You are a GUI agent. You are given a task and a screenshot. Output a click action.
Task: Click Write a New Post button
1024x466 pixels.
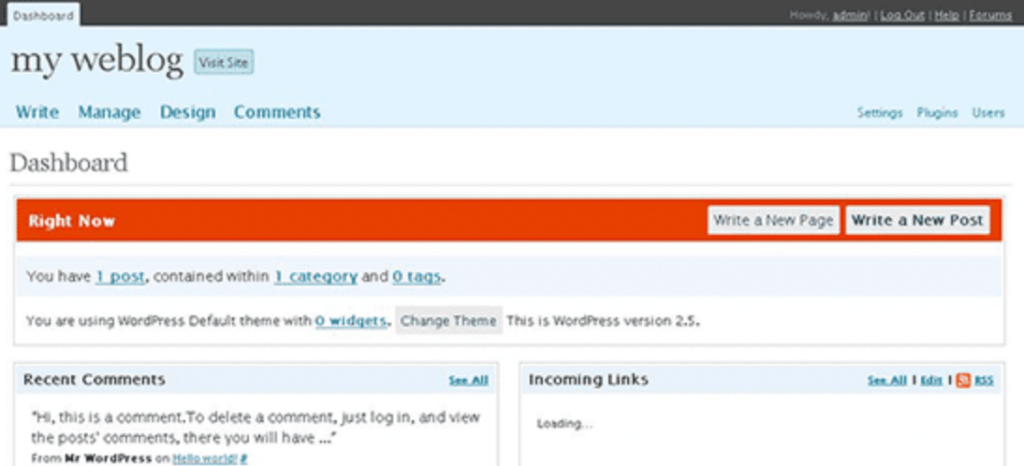pyautogui.click(x=918, y=221)
